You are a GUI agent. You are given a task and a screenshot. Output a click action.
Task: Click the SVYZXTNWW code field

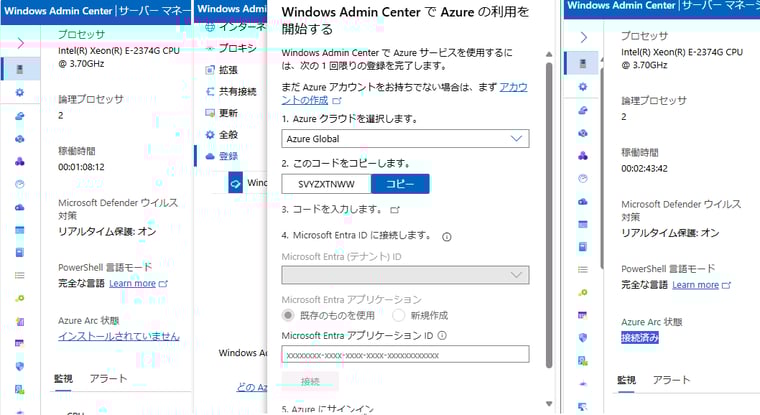pyautogui.click(x=326, y=184)
